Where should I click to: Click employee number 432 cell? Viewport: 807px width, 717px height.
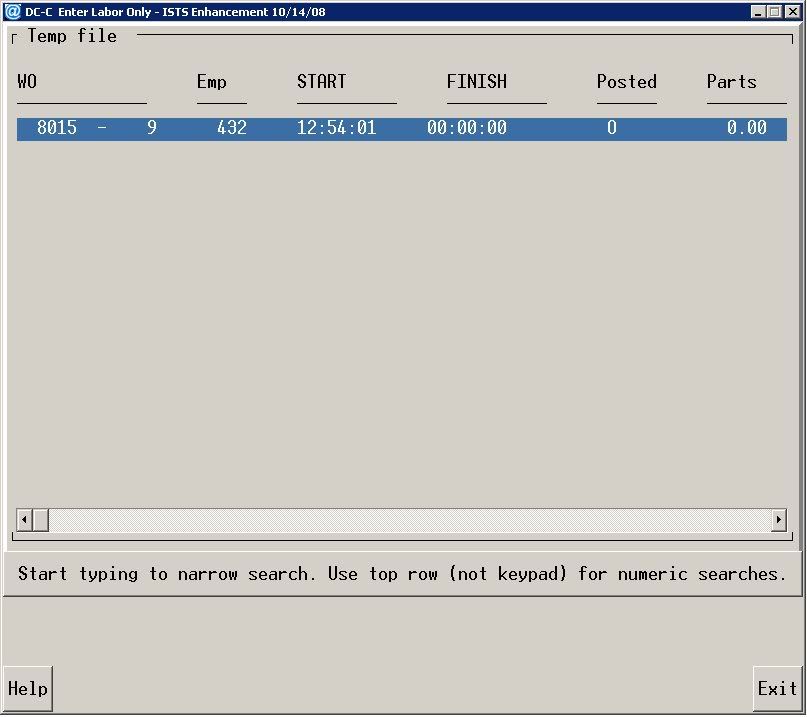tap(232, 128)
